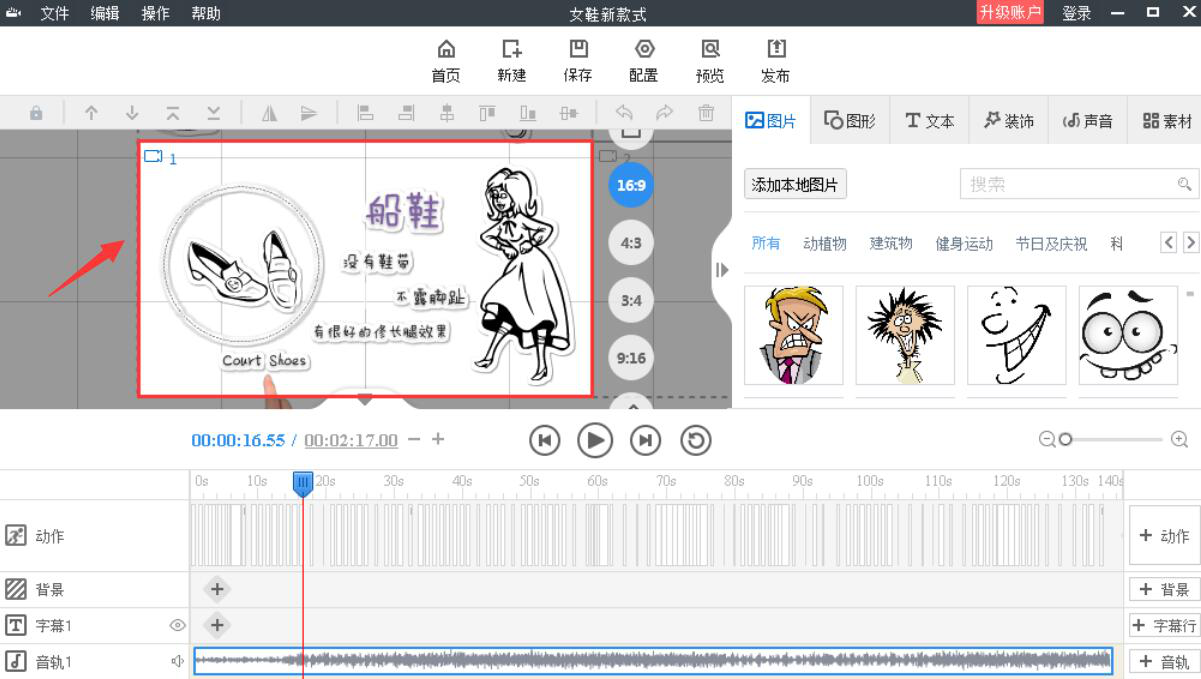Choose the spiky-hair face thumbnail
This screenshot has height=679, width=1201.
tap(905, 335)
